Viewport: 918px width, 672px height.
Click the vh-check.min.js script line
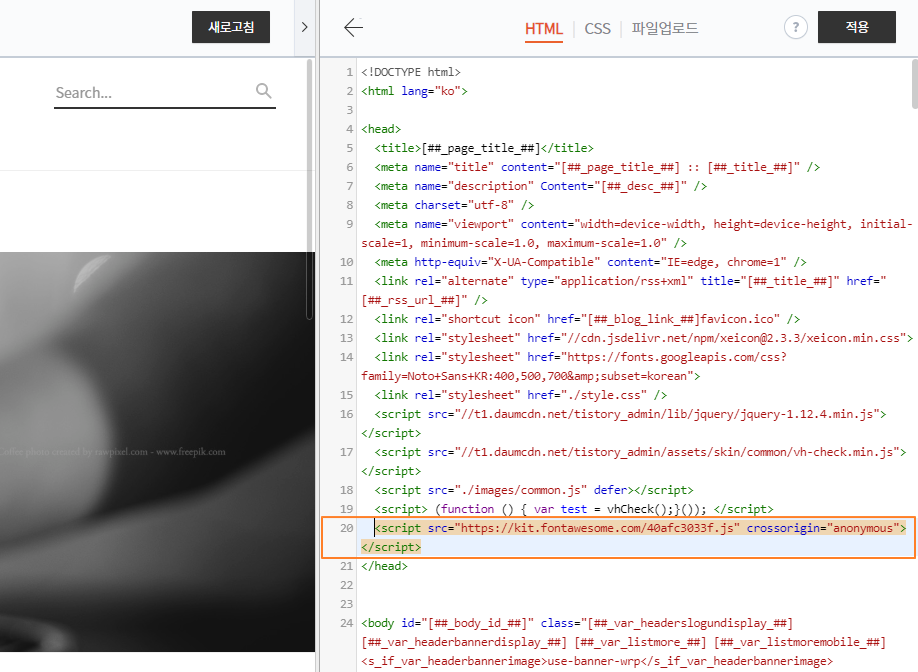click(x=633, y=462)
